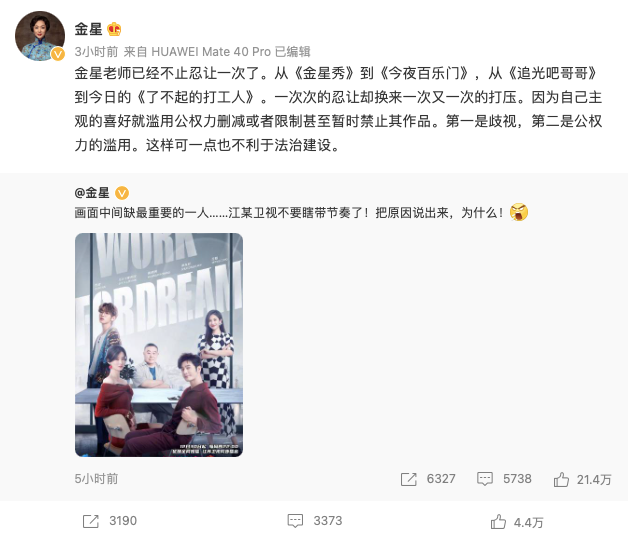Image resolution: width=628 pixels, height=536 pixels.
Task: Open the 金星 username at top
Action: click(89, 29)
